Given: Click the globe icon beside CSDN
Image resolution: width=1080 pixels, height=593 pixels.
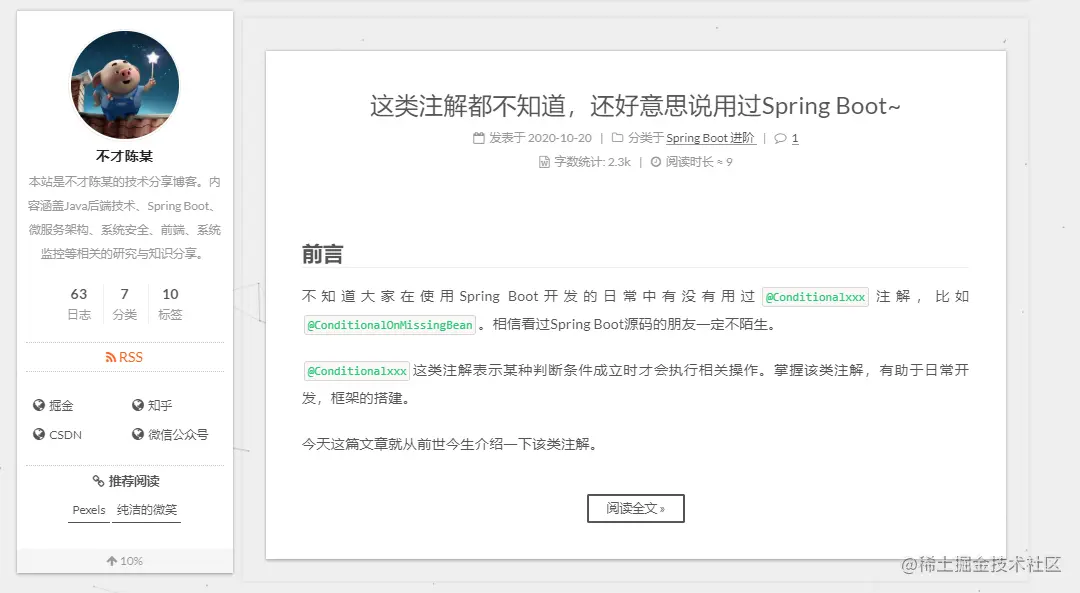Looking at the screenshot, I should [x=39, y=434].
